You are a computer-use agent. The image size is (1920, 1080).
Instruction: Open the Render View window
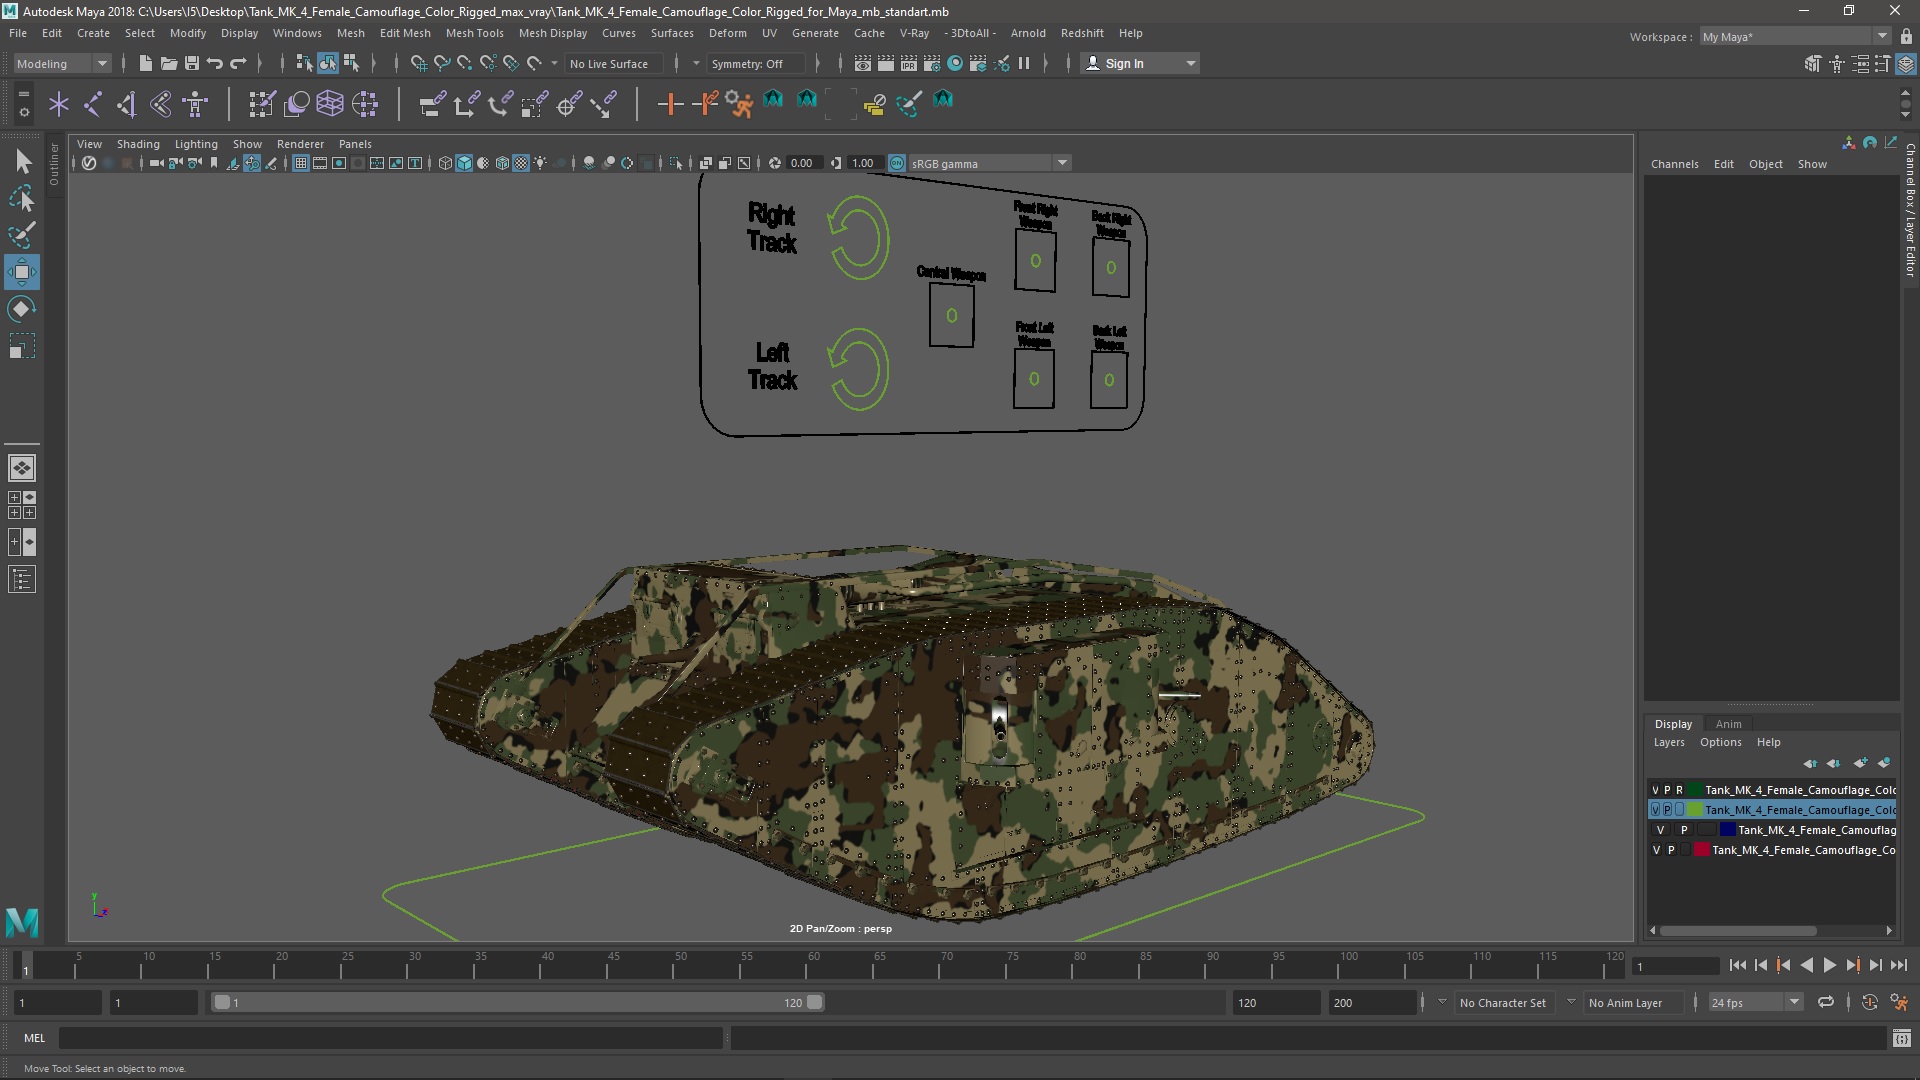(862, 63)
